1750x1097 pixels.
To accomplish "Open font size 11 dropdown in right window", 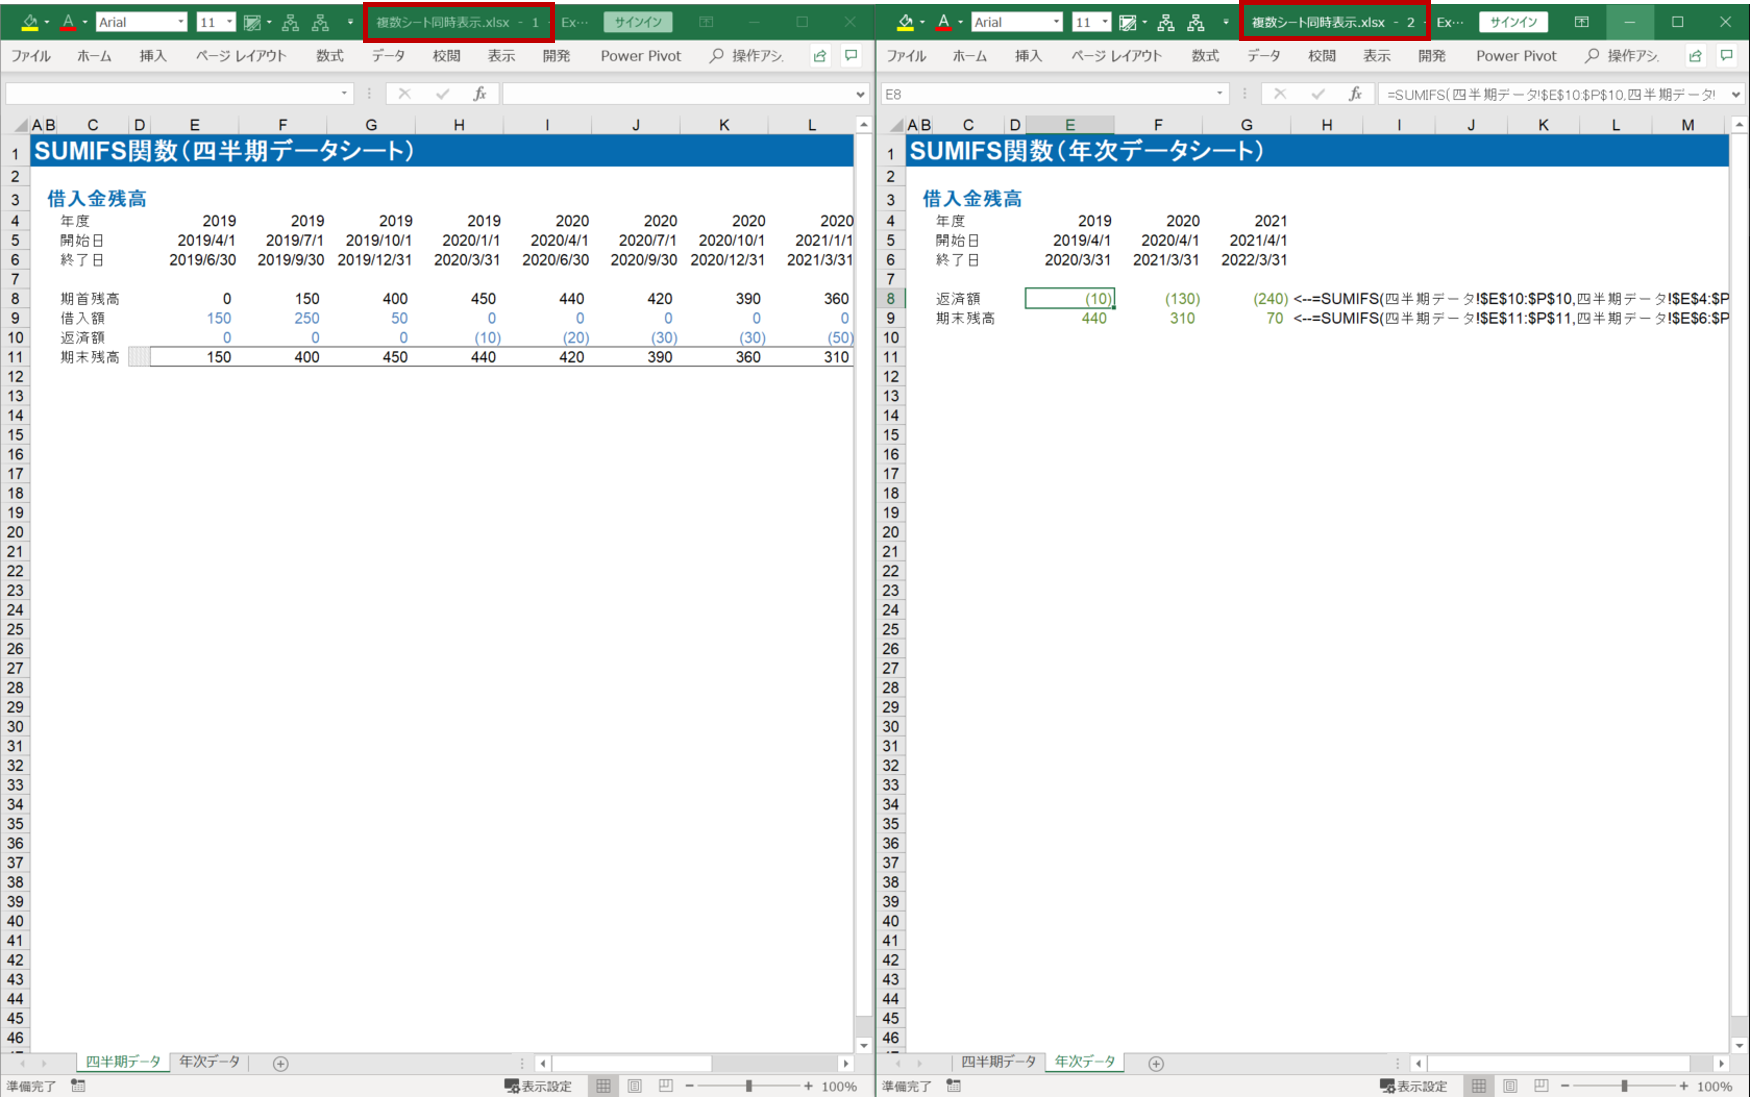I will point(1104,22).
